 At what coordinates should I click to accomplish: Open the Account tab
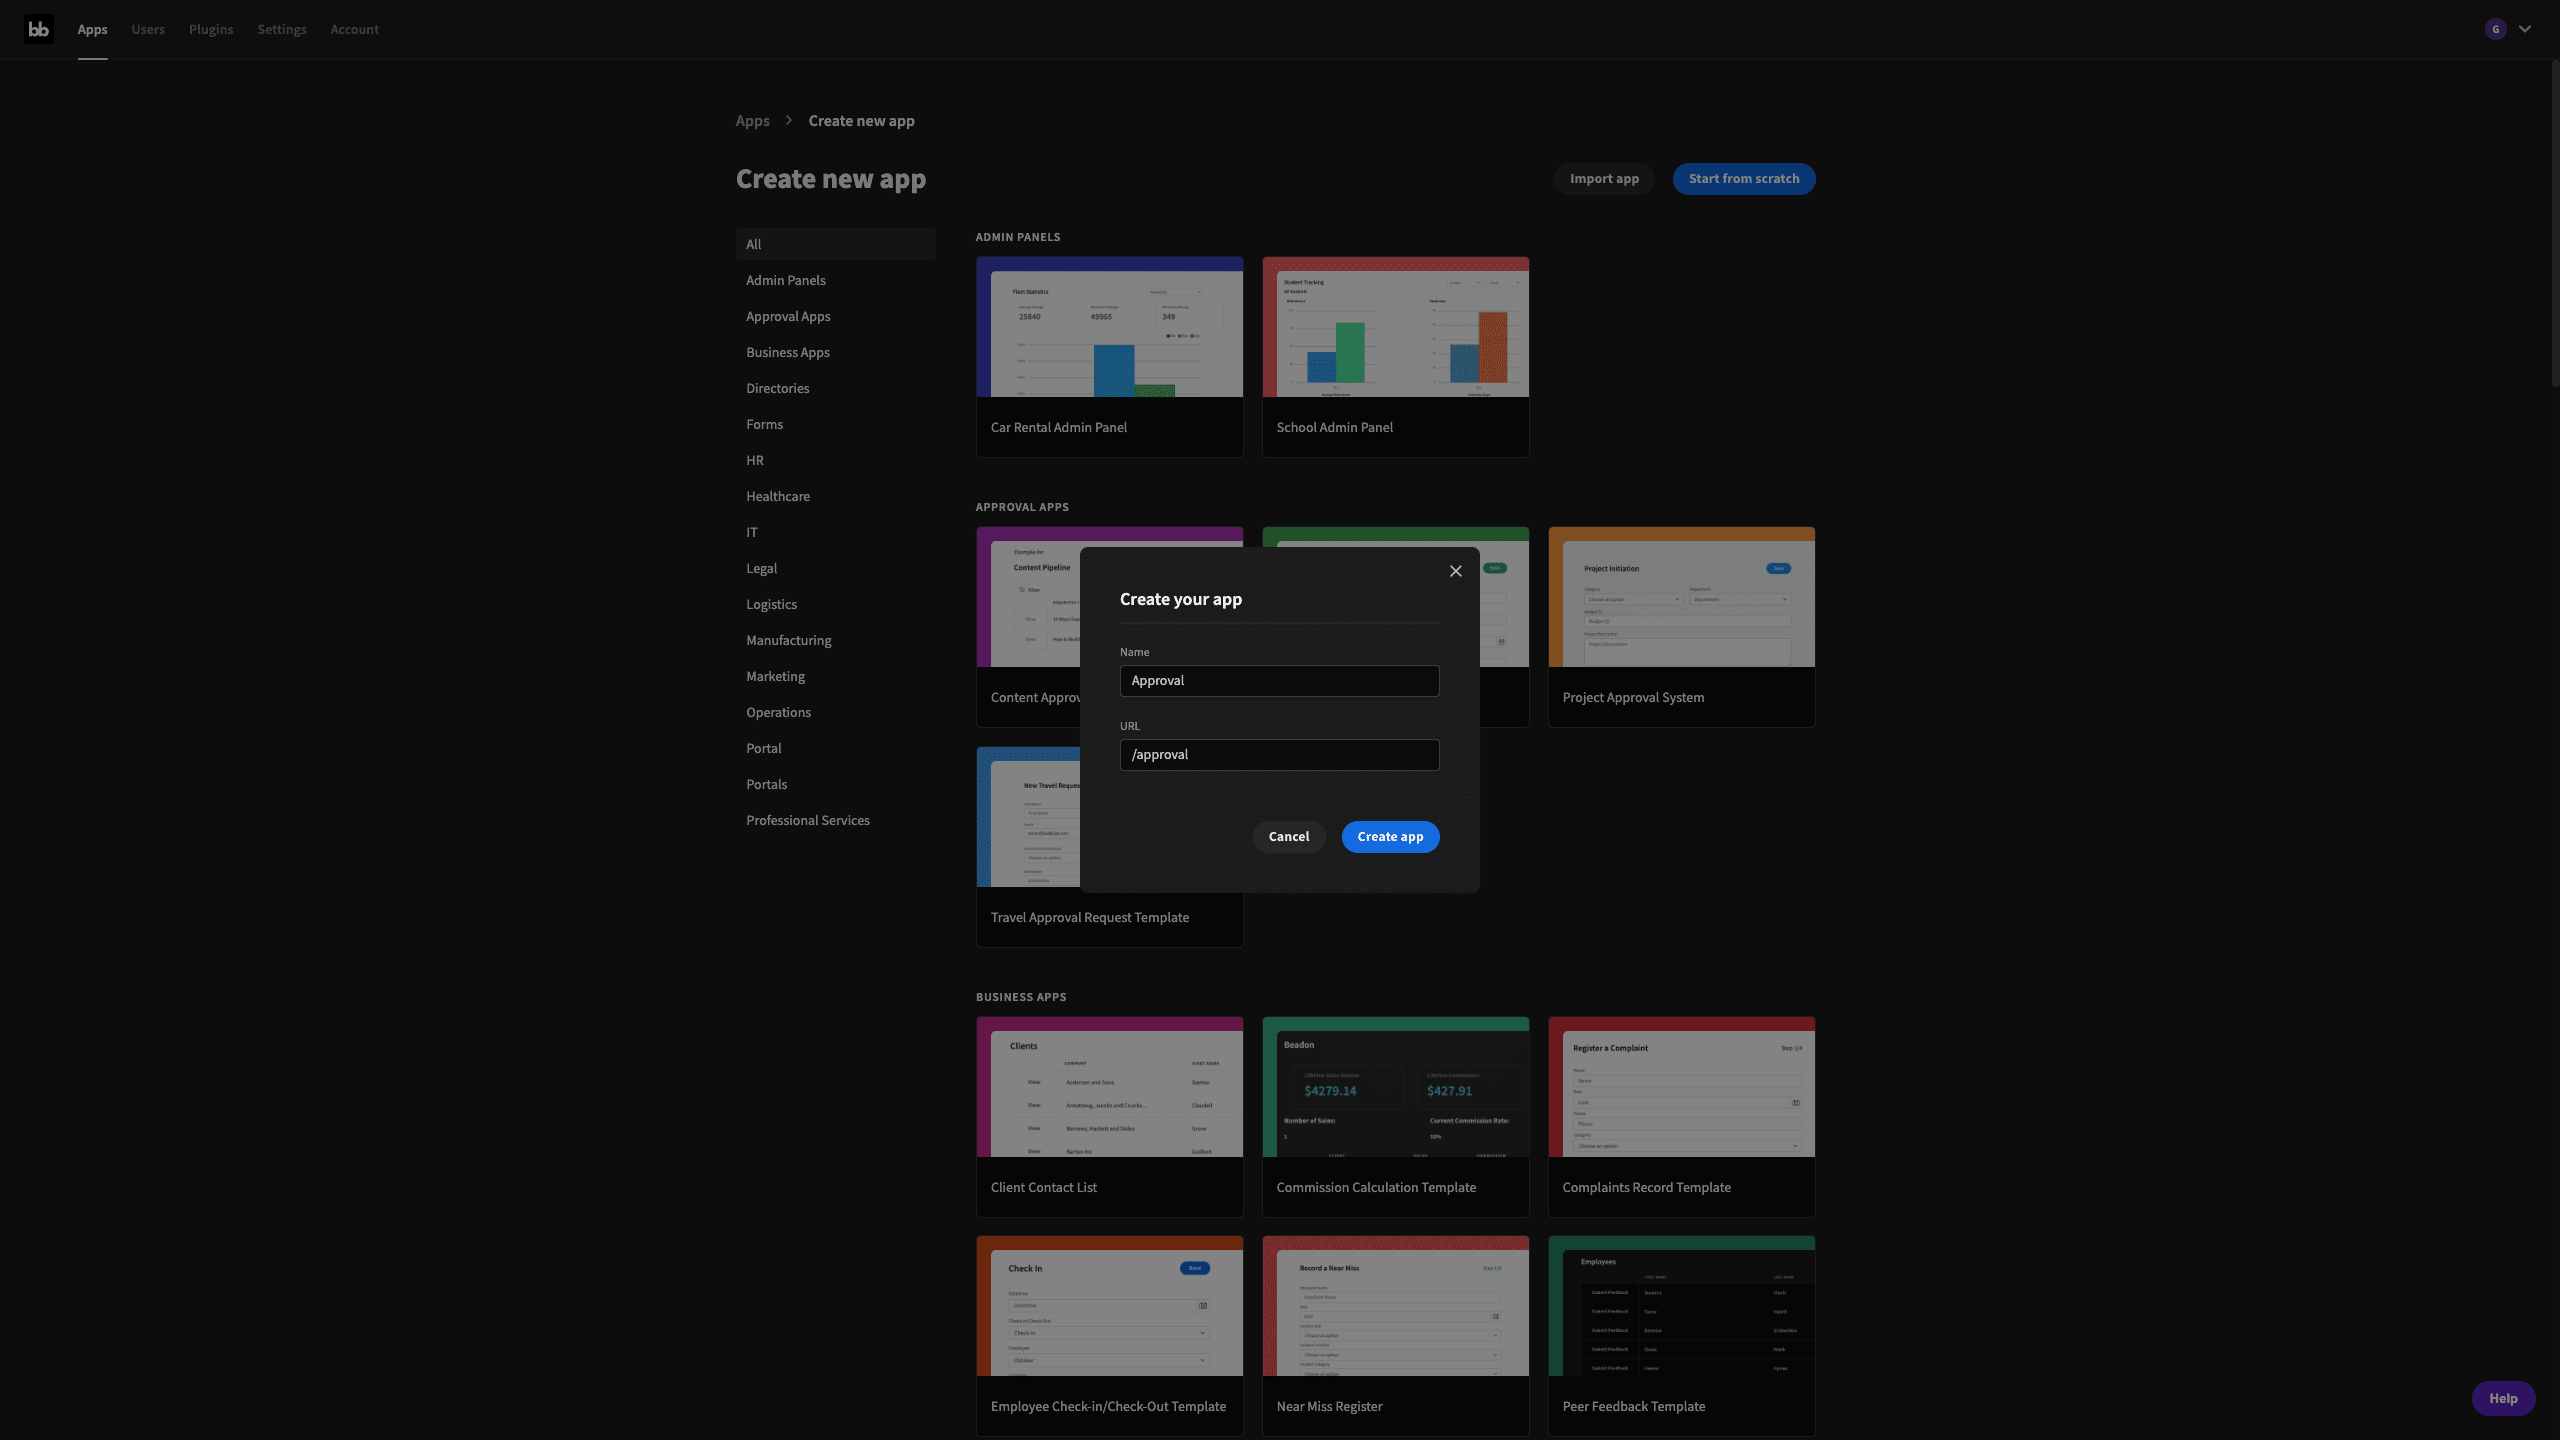pyautogui.click(x=355, y=29)
